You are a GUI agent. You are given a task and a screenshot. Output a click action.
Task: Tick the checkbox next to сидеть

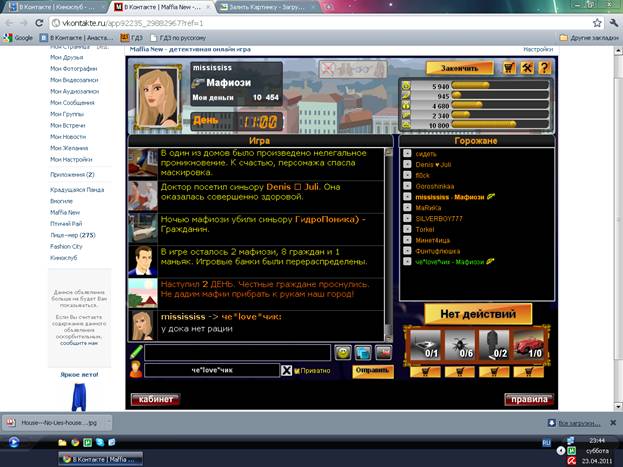coord(407,153)
